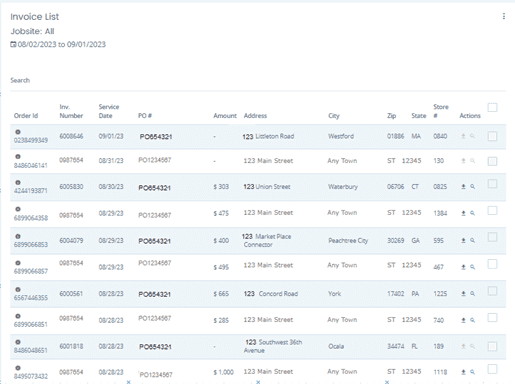Viewport: 515px width, 384px height.
Task: Check the box for the Westford row
Action: 492,136
